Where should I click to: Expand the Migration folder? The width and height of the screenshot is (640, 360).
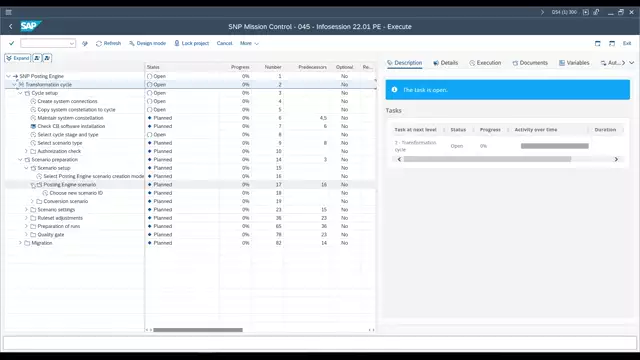[x=20, y=243]
